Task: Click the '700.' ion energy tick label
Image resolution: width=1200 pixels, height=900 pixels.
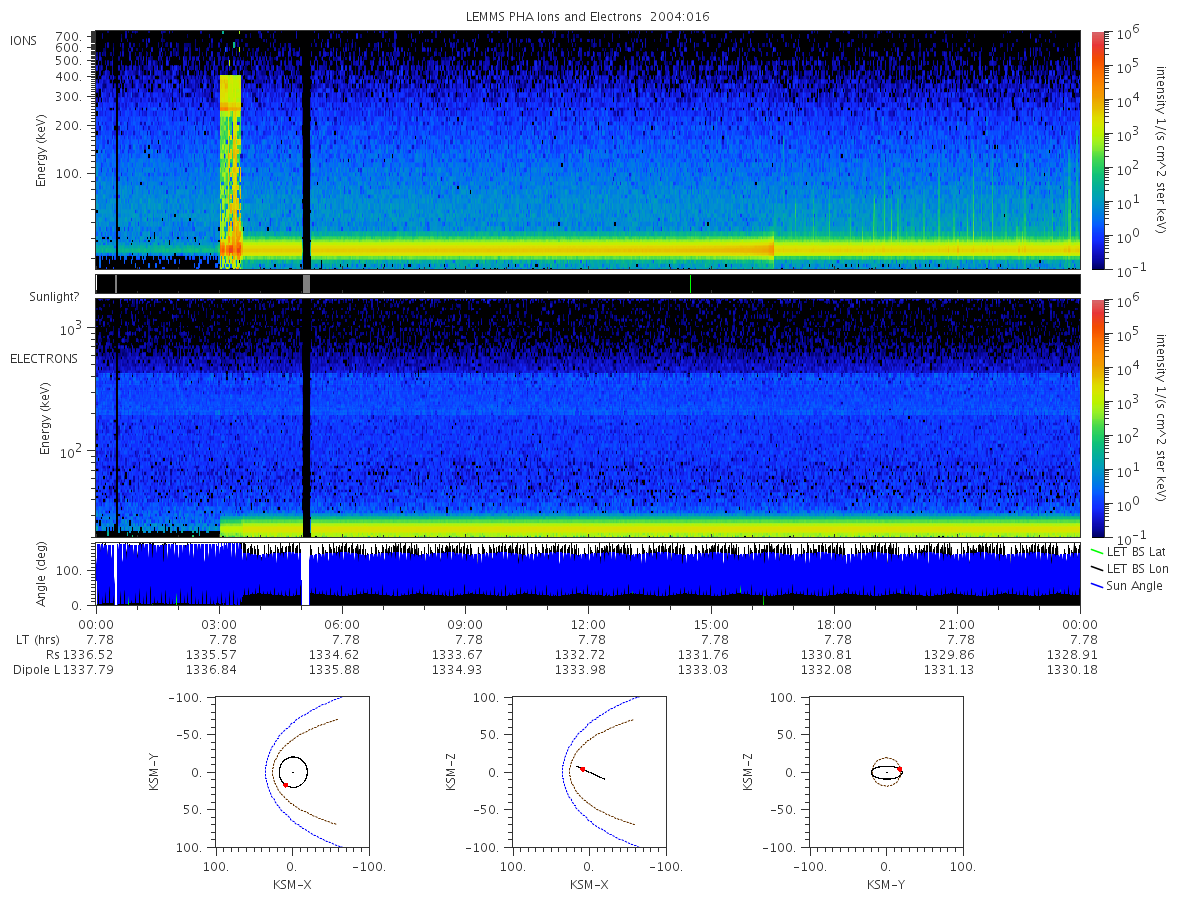Action: 71,35
